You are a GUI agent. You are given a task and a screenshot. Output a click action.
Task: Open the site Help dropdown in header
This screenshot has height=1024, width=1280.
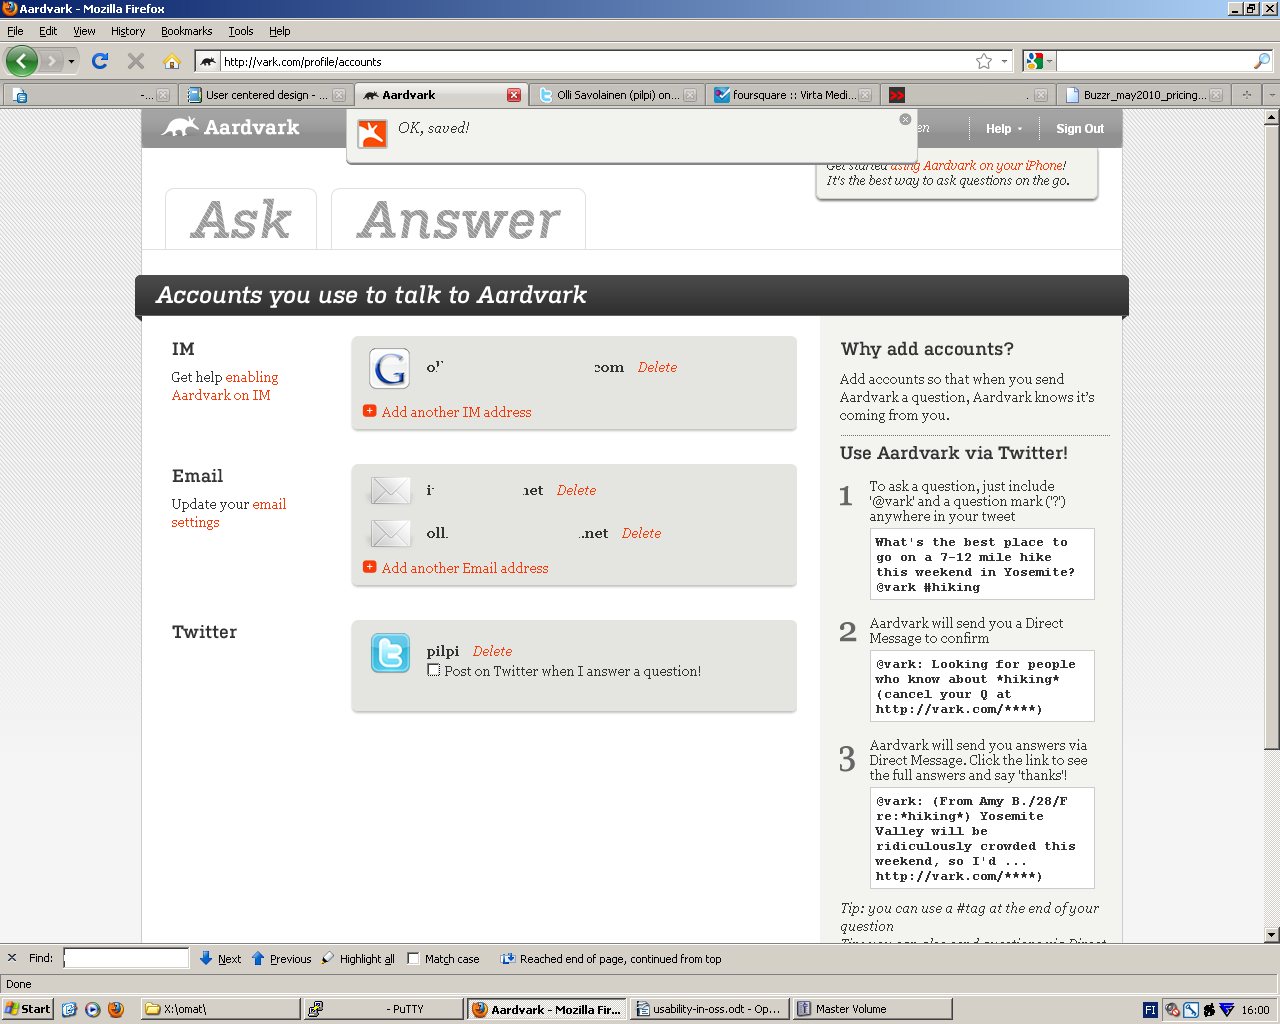(x=1004, y=128)
